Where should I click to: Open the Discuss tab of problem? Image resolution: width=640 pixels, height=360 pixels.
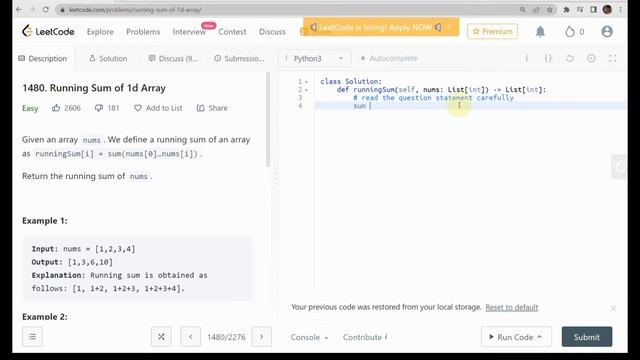[x=173, y=58]
